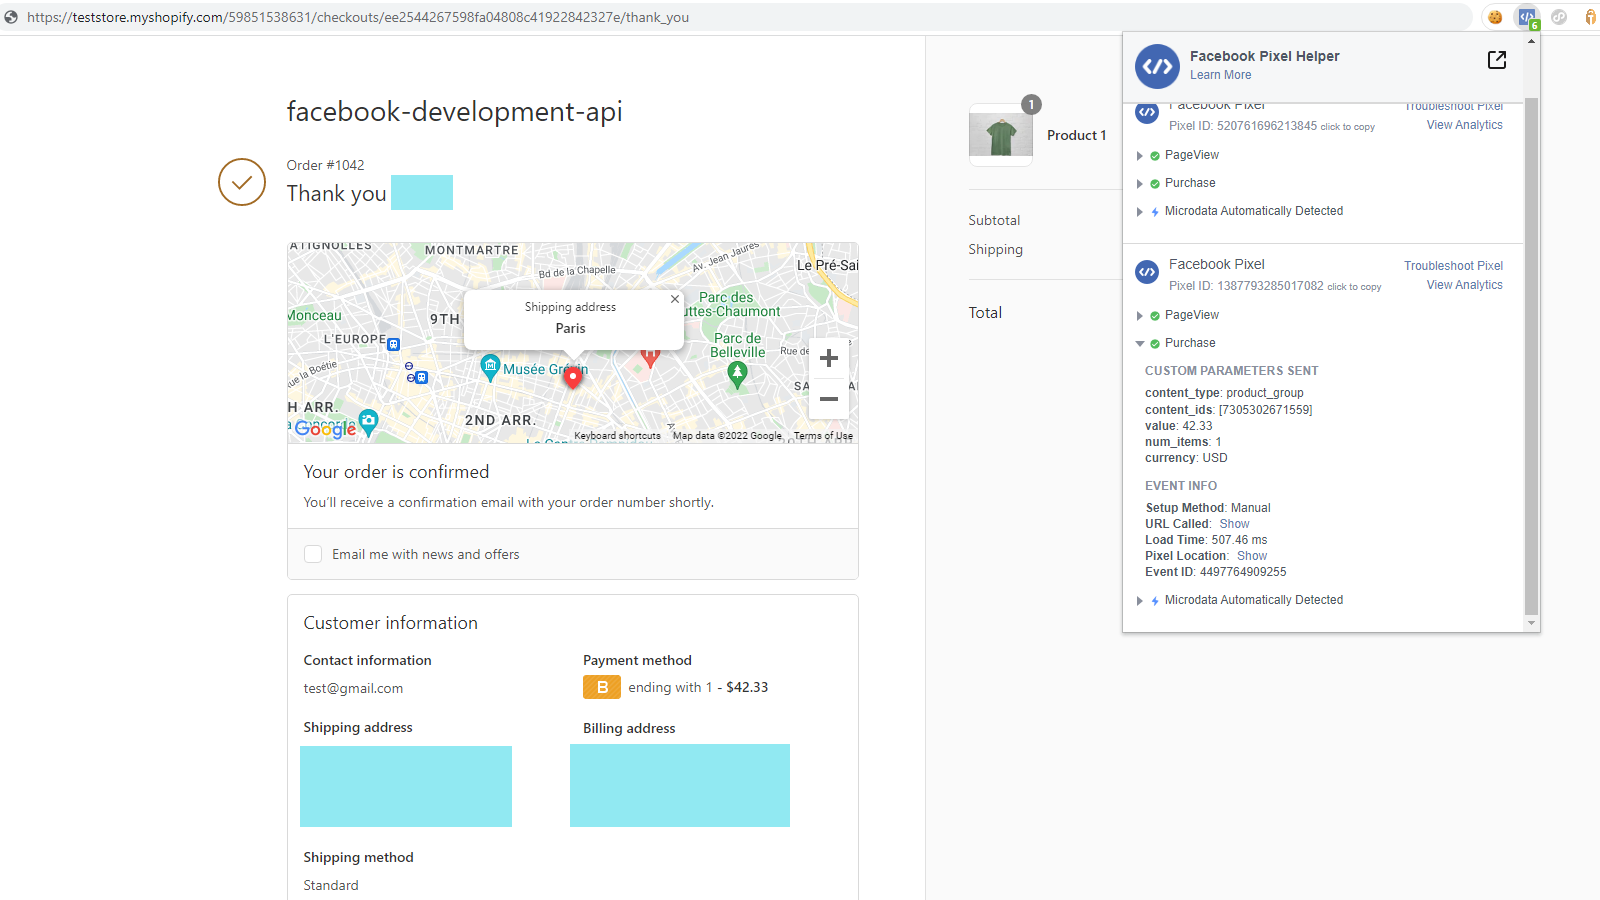Click the Product 1 t-shirt thumbnail

point(1001,135)
